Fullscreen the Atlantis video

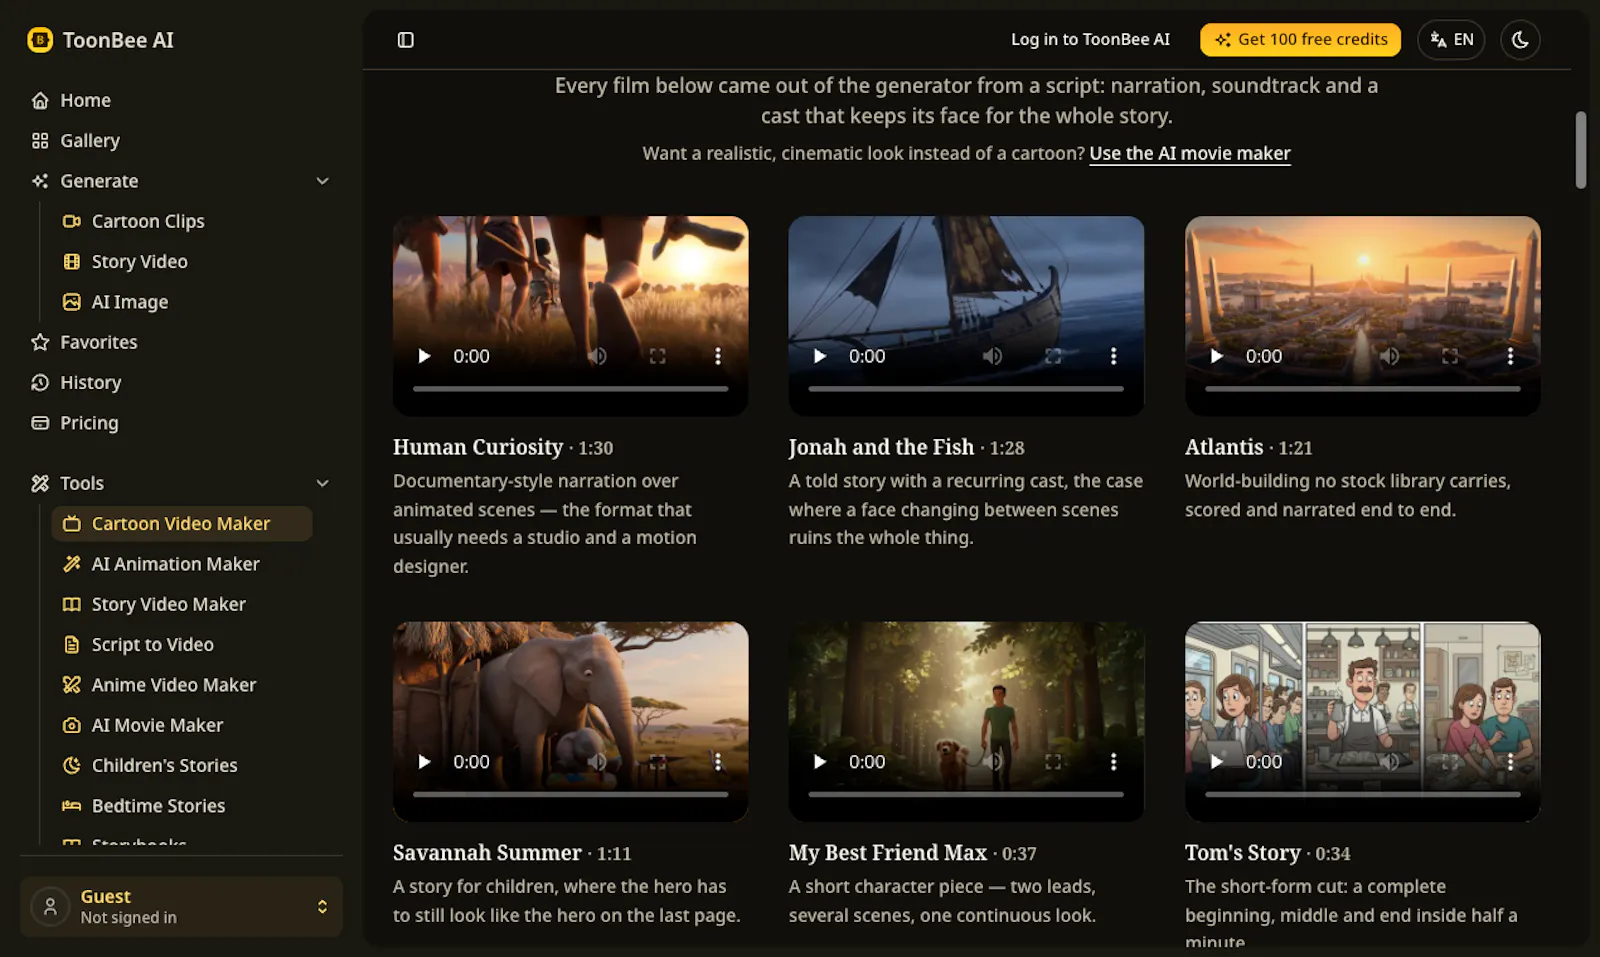coord(1450,356)
